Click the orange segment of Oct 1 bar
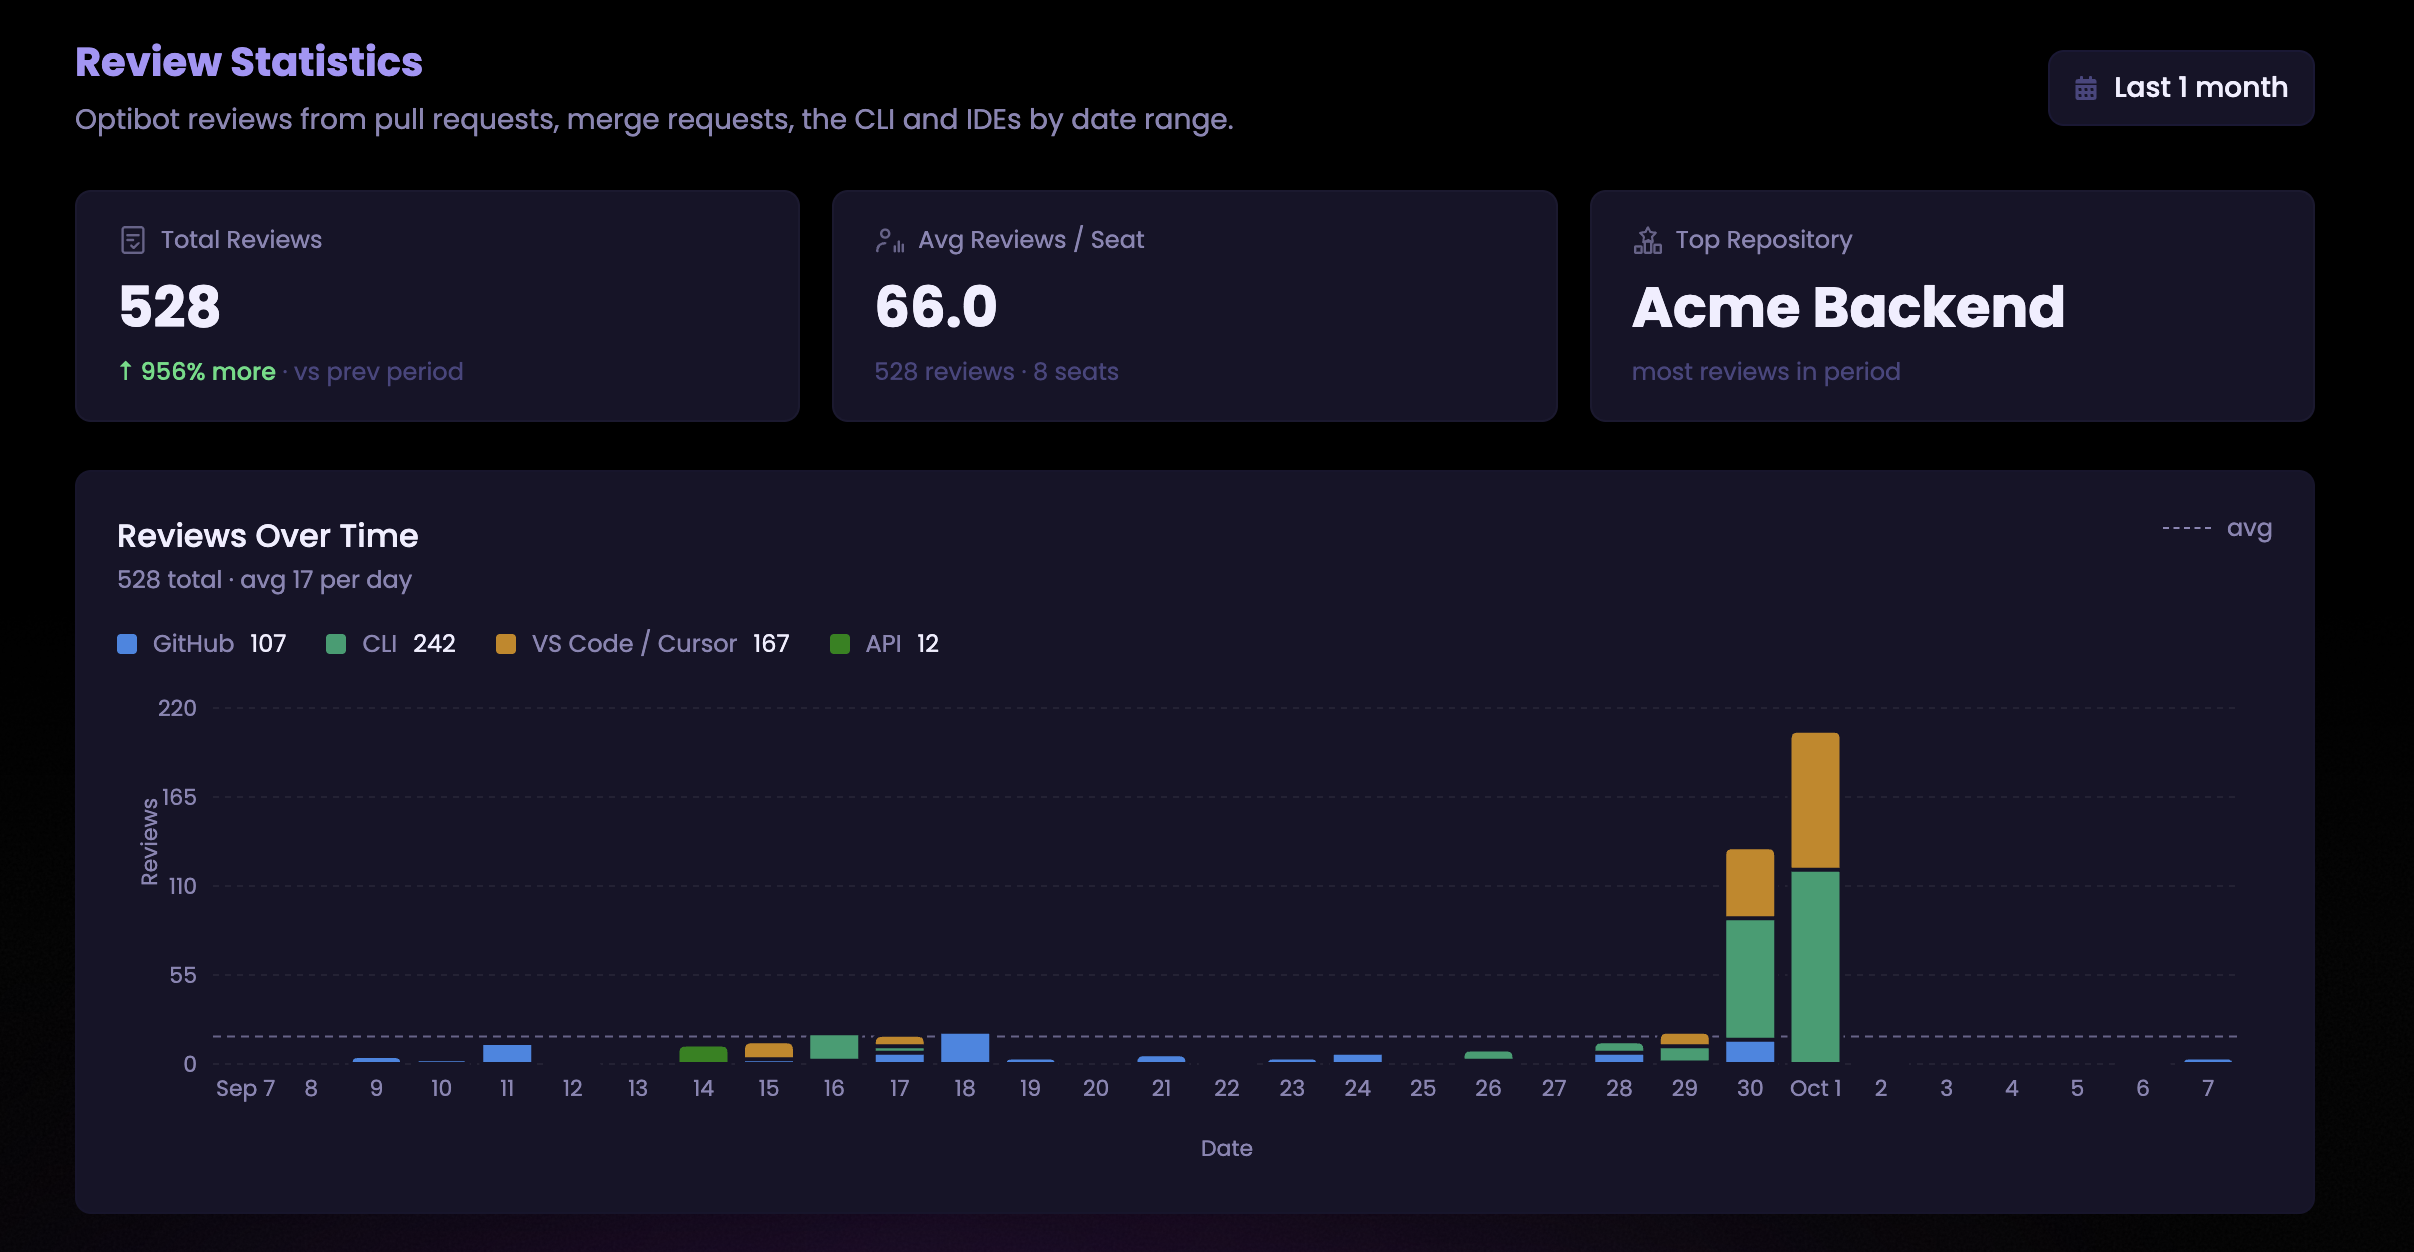This screenshot has width=2414, height=1252. 1815,800
